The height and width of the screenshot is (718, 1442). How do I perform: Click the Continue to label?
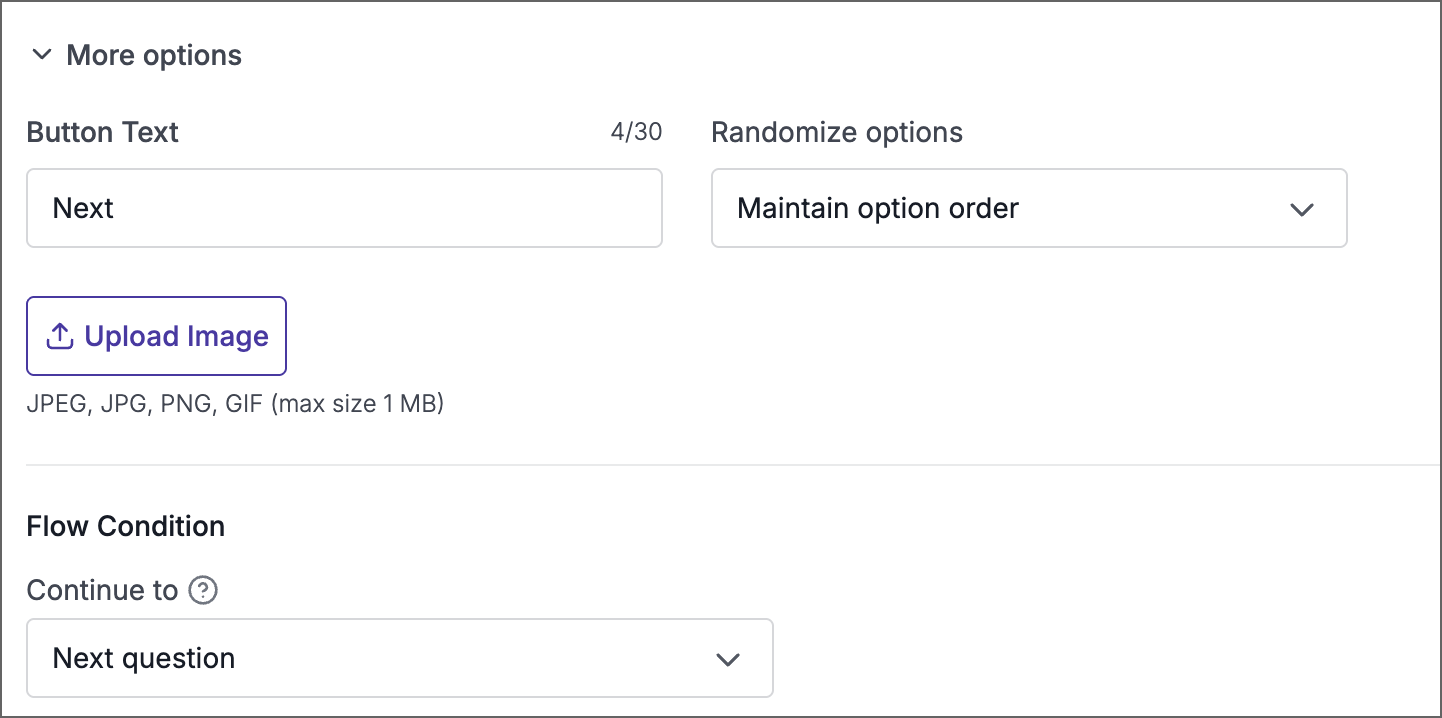pyautogui.click(x=100, y=590)
